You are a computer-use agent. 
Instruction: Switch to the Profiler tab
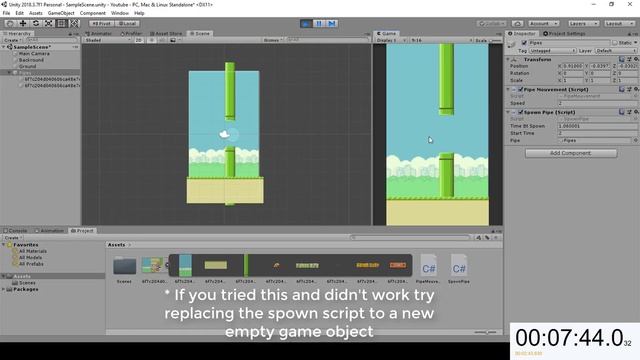[x=131, y=33]
